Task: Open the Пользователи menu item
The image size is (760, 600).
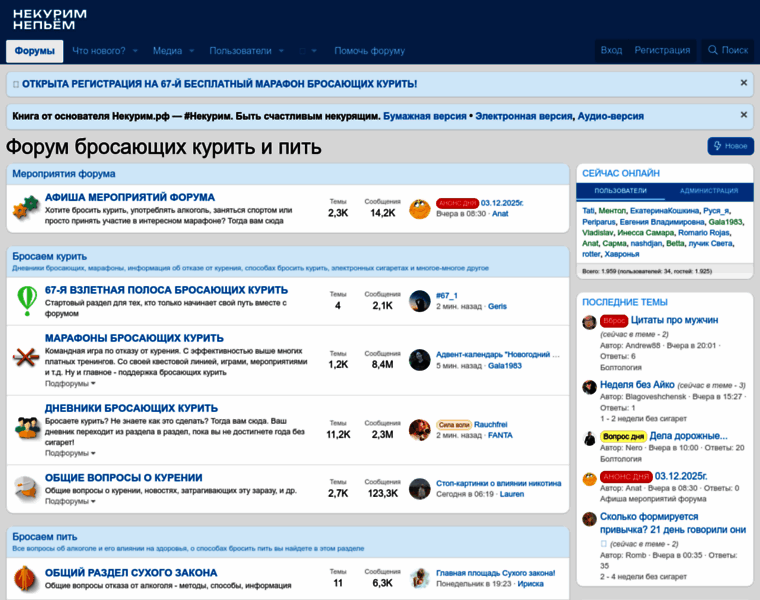Action: point(240,51)
